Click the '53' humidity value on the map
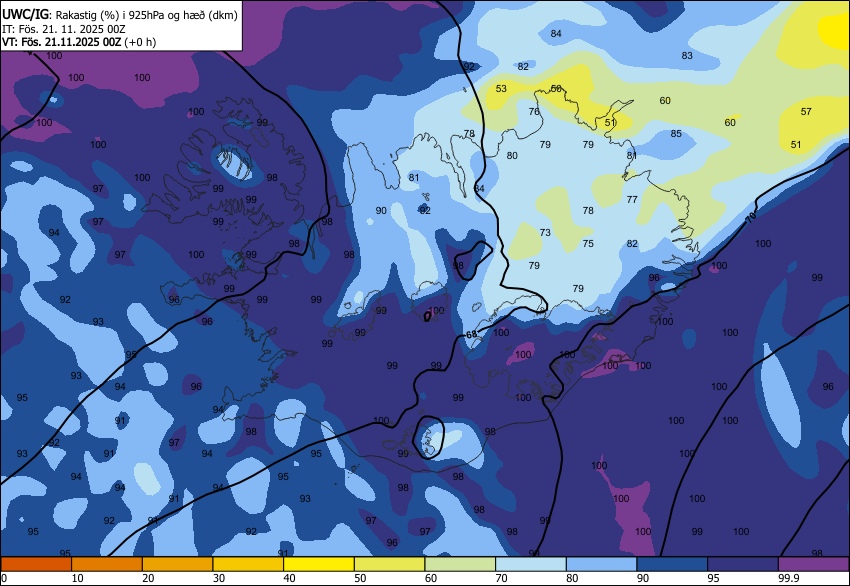The image size is (850, 586). tap(501, 88)
